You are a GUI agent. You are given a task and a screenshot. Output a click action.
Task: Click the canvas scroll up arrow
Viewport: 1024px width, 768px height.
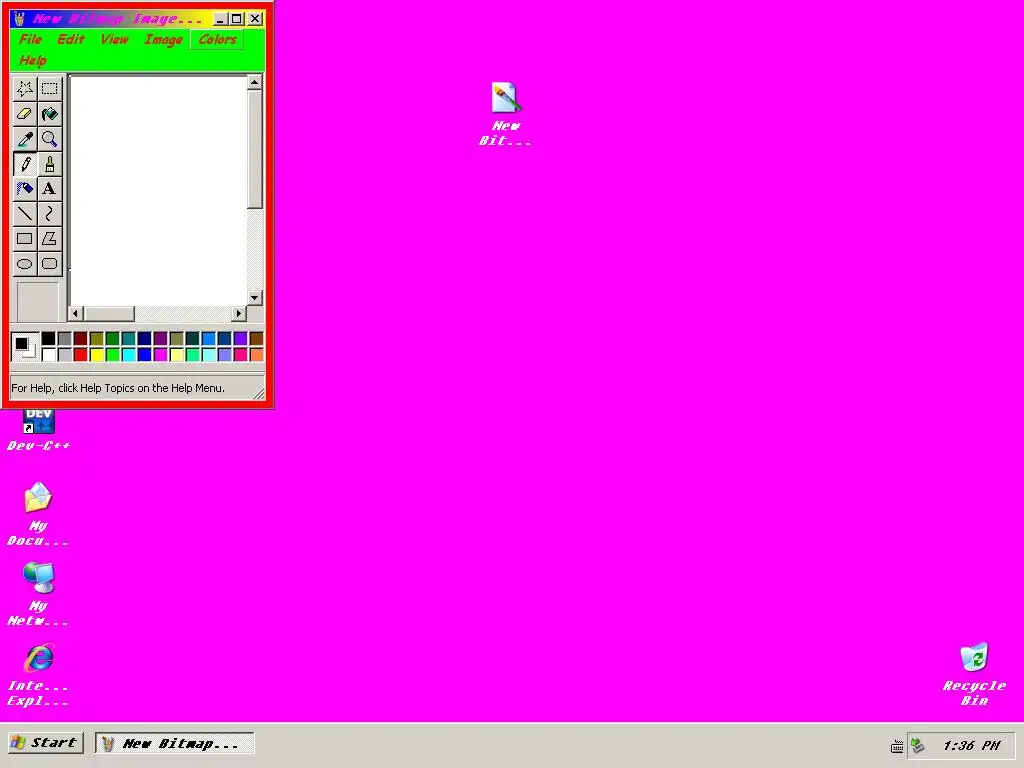click(x=255, y=82)
